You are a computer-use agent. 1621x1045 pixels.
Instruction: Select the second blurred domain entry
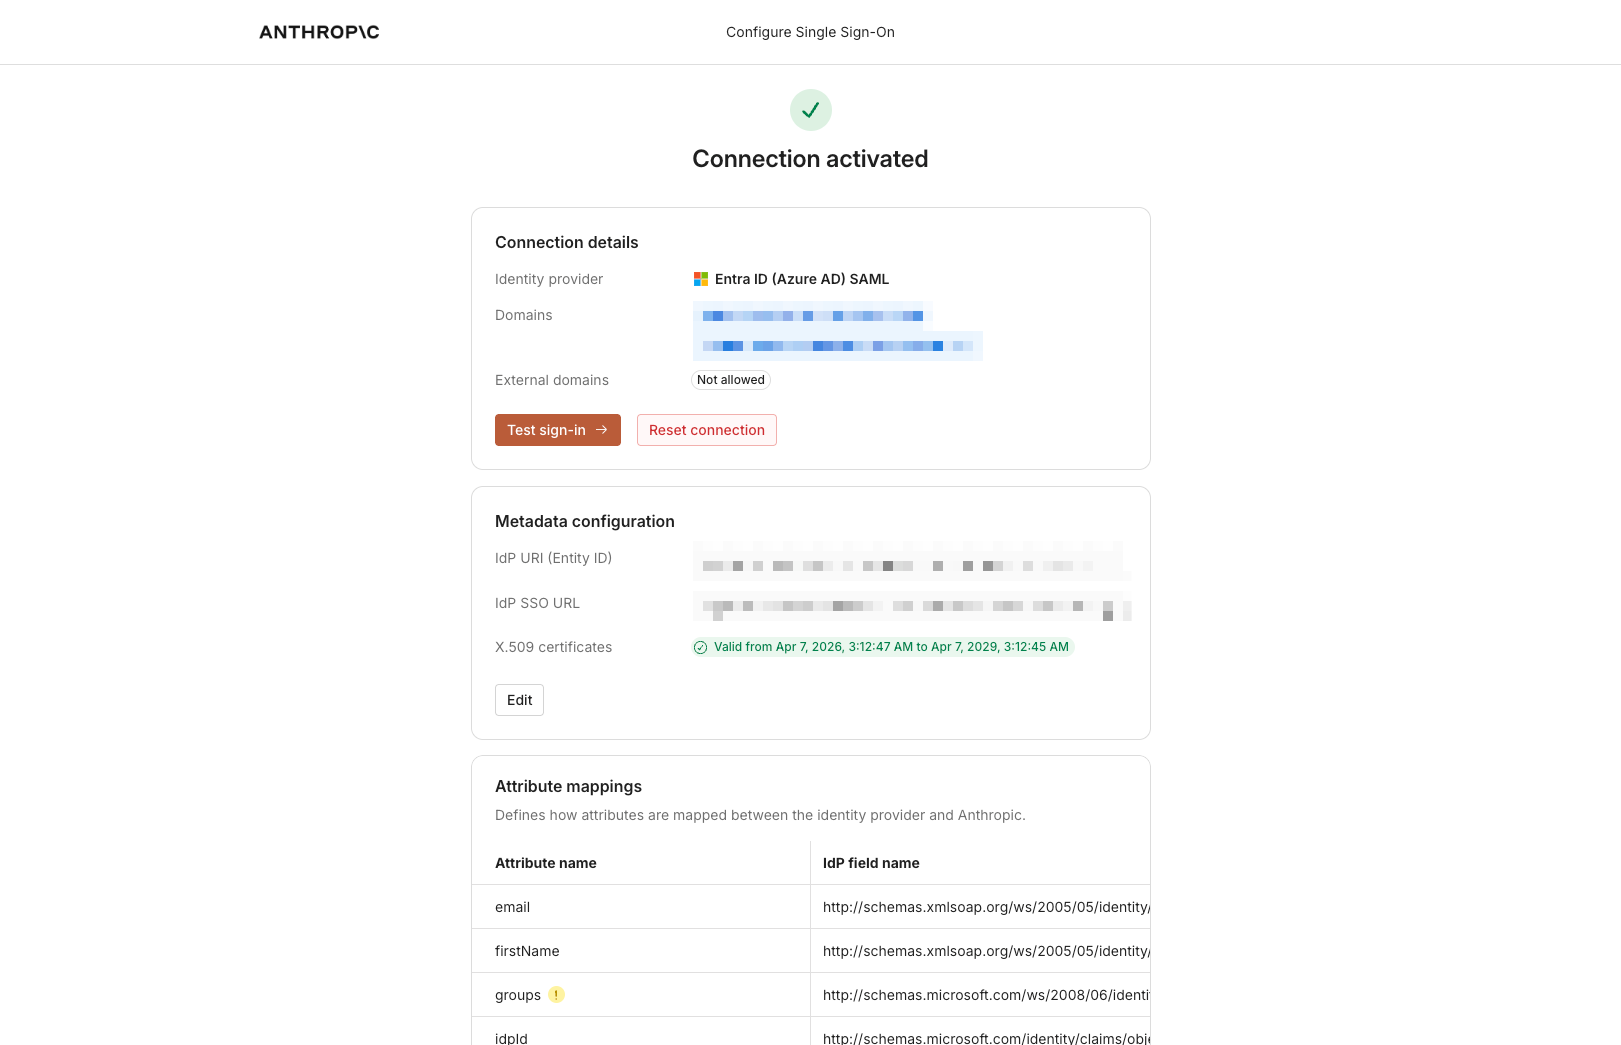837,346
